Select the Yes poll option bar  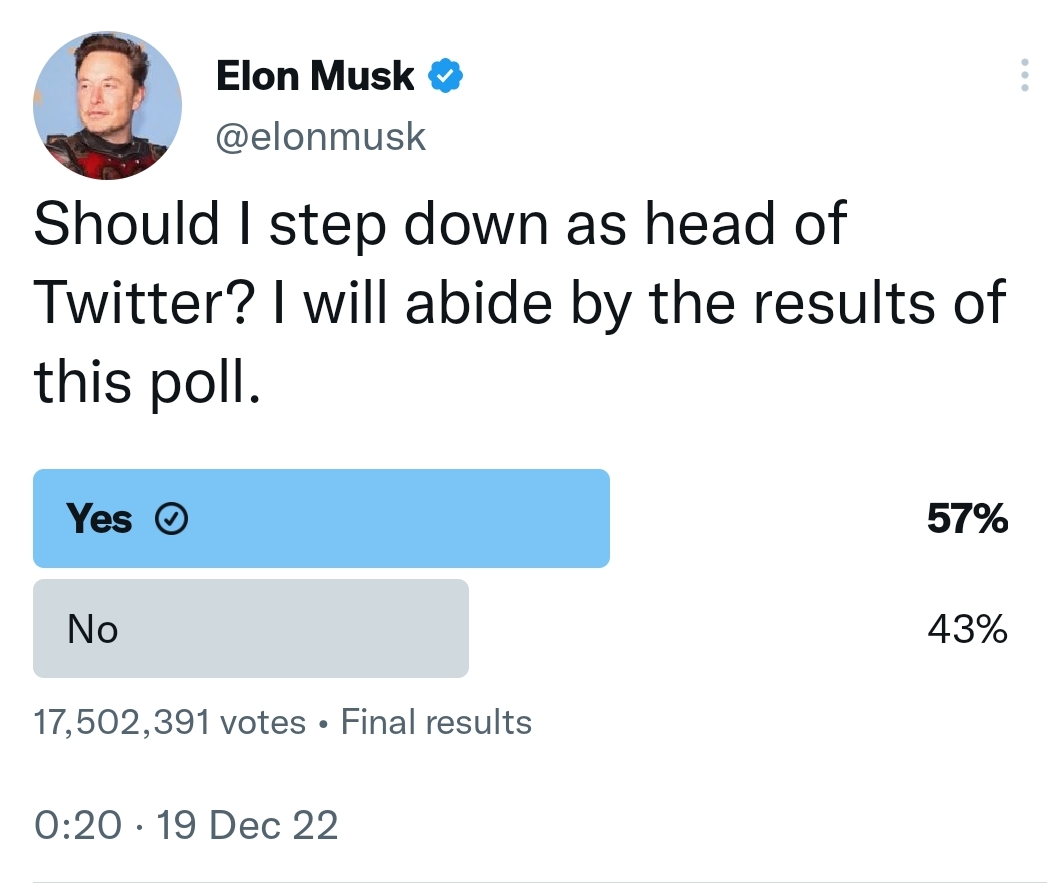321,518
